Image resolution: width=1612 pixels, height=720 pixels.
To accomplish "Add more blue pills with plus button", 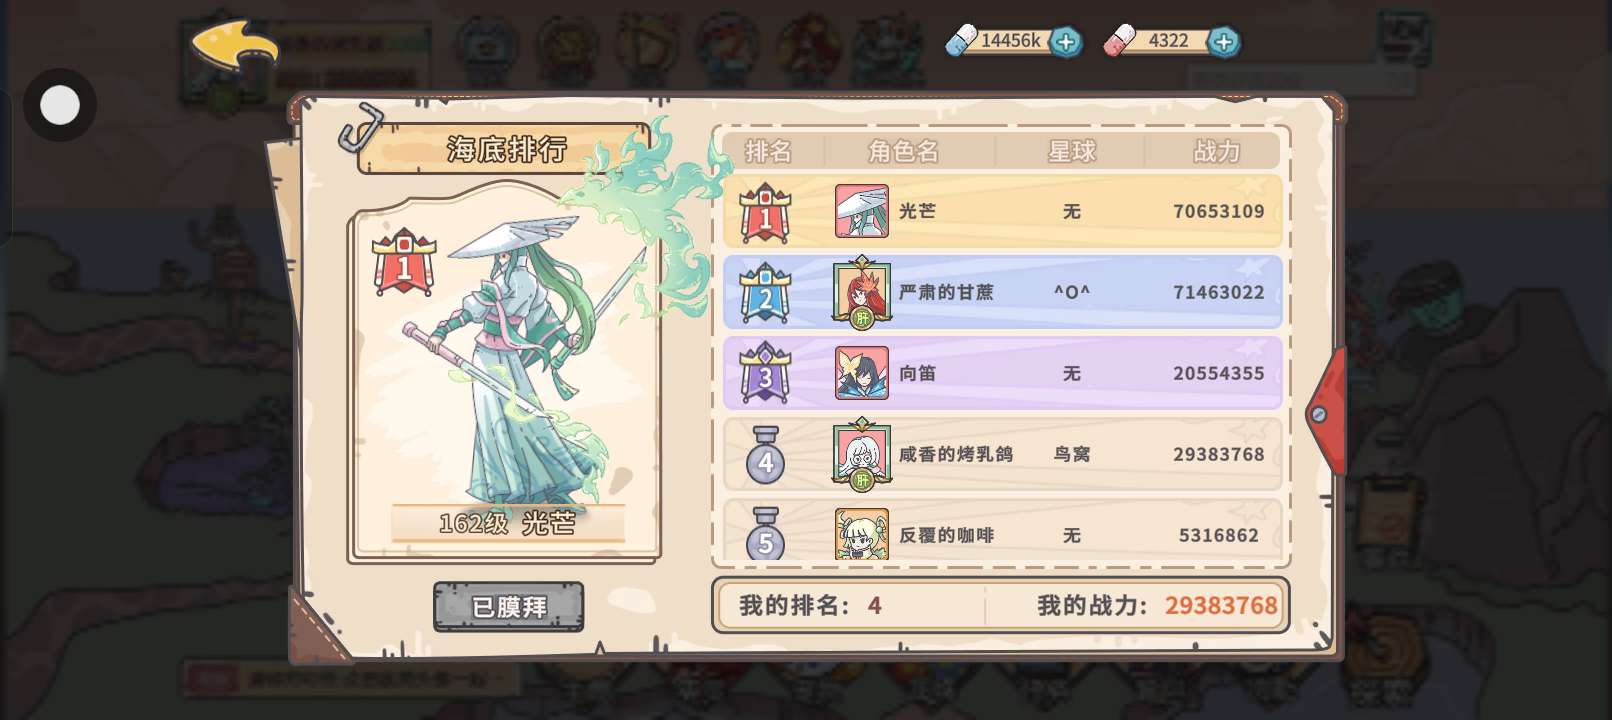I will click(x=1066, y=42).
